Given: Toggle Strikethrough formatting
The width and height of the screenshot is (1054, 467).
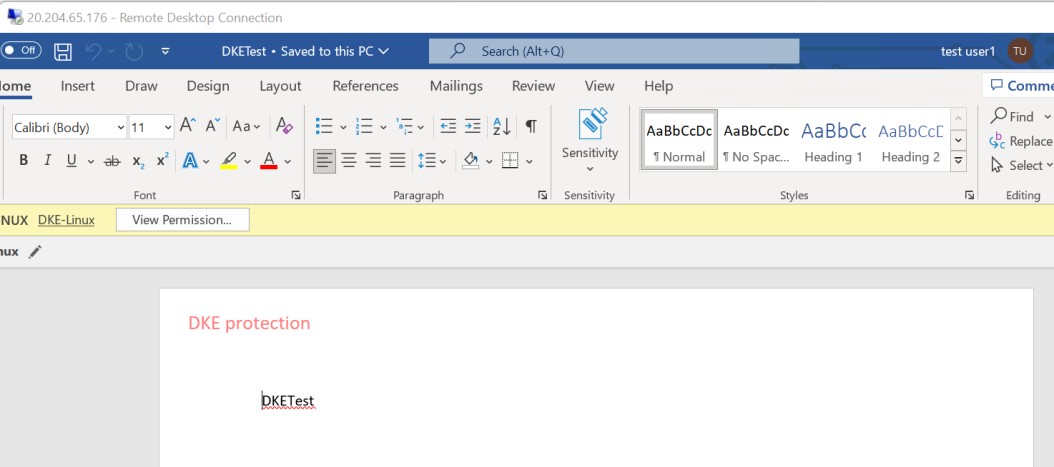Looking at the screenshot, I should pos(112,161).
